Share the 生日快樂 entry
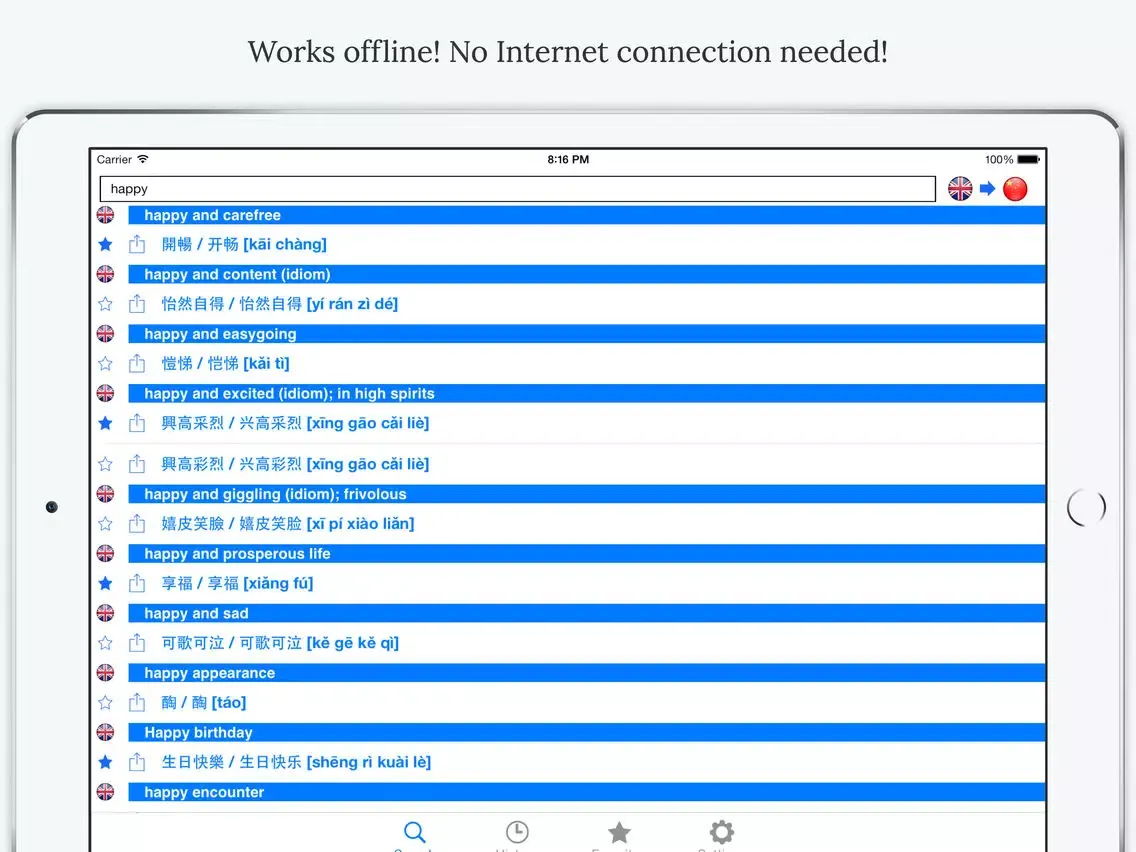This screenshot has height=852, width=1136. (x=137, y=761)
